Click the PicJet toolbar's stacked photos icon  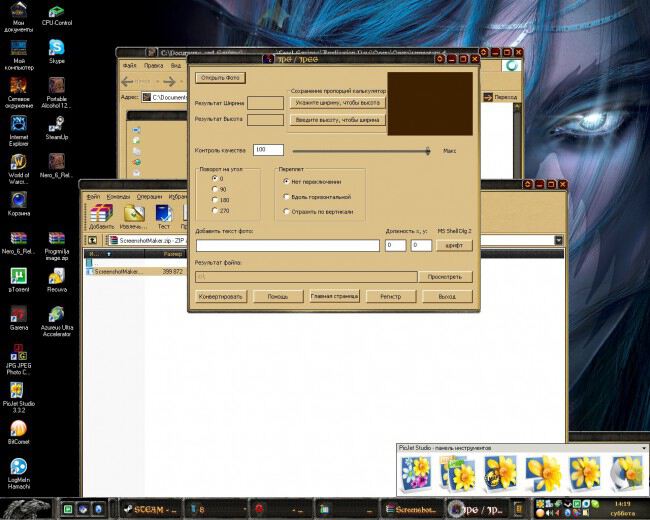(458, 474)
